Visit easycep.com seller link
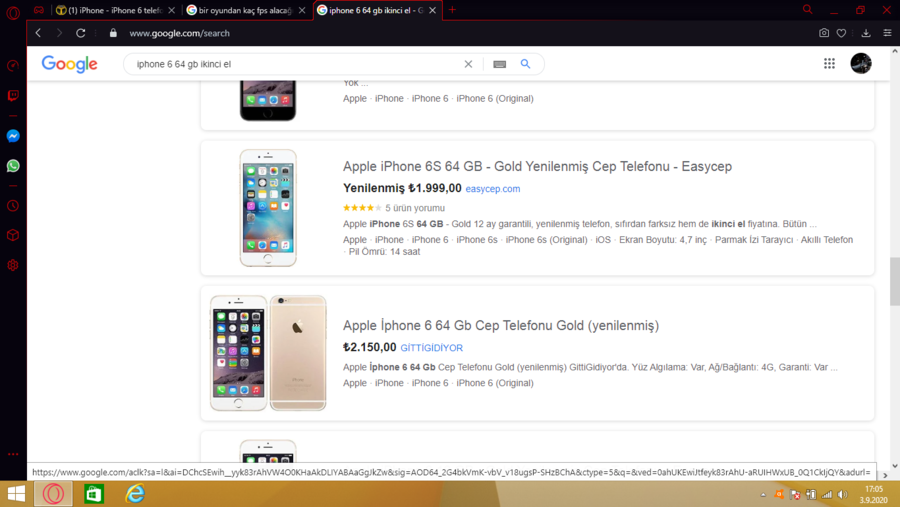Viewport: 900px width, 507px height. [x=492, y=189]
